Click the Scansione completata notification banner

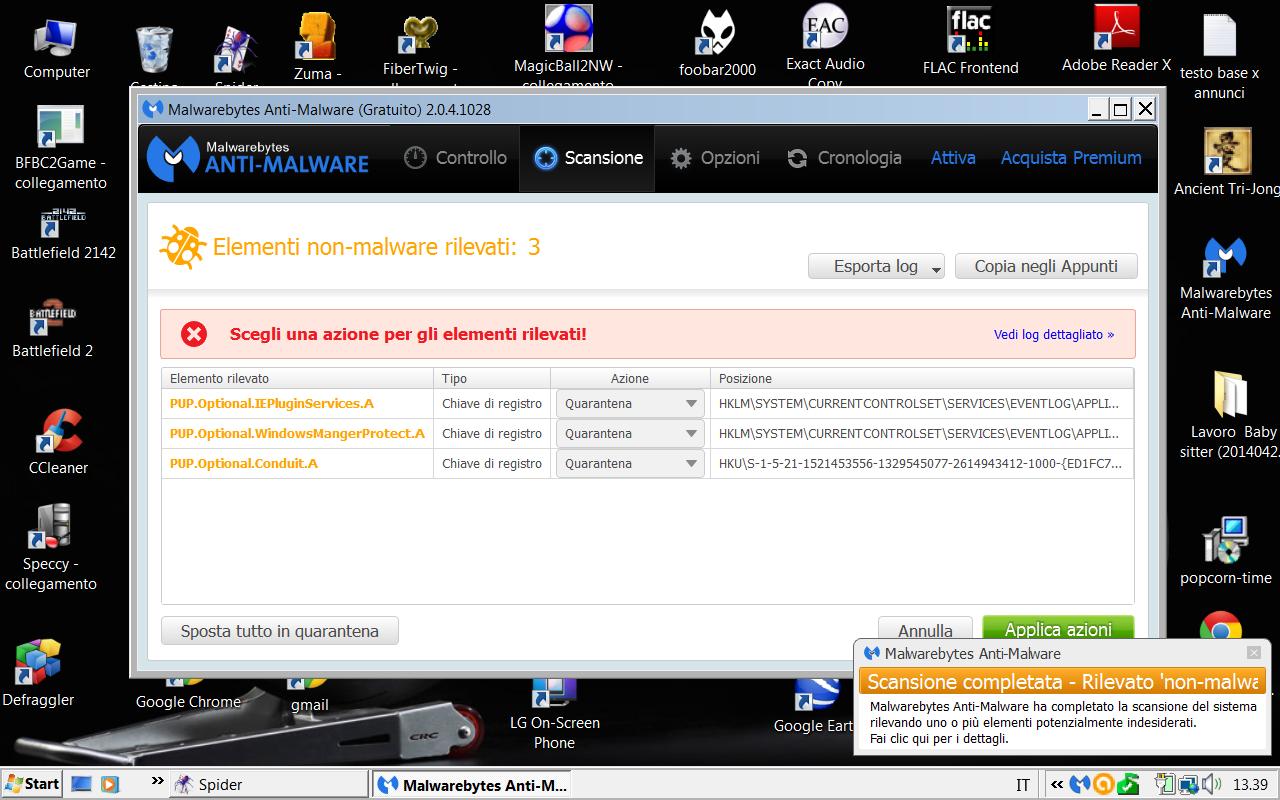[1062, 682]
